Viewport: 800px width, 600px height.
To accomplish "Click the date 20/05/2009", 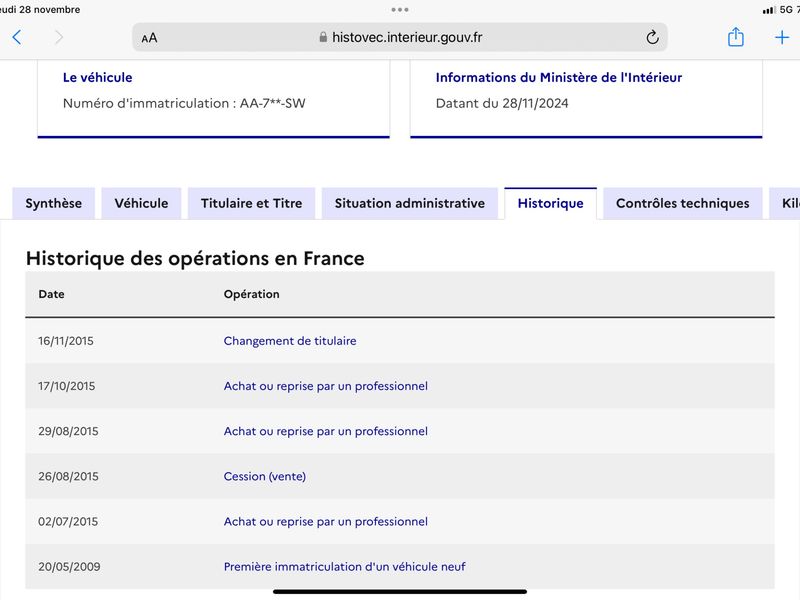I will click(x=69, y=567).
